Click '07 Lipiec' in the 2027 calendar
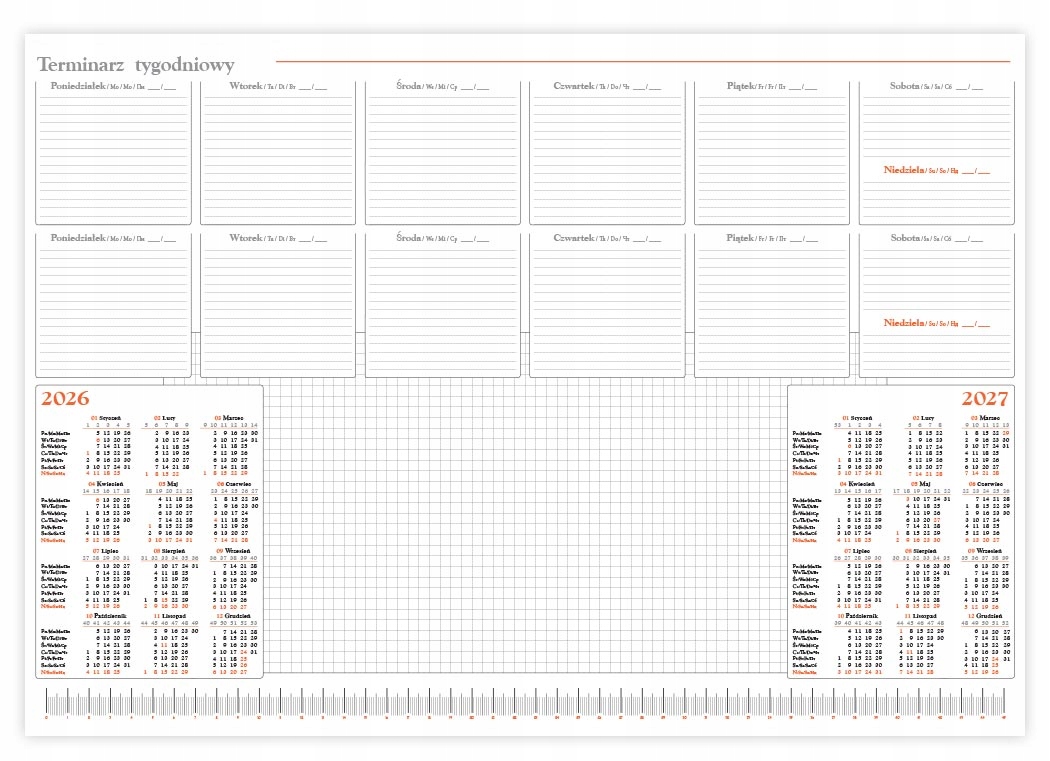This screenshot has height=761, width=1050. 856,551
